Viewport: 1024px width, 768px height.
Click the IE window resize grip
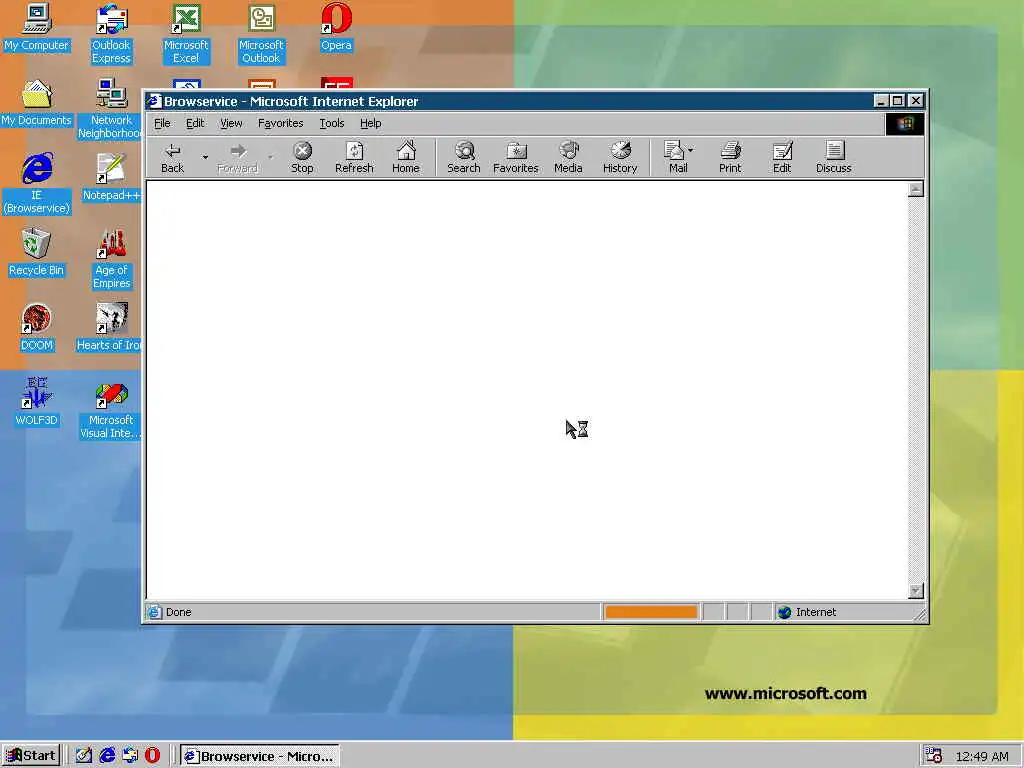click(x=921, y=615)
